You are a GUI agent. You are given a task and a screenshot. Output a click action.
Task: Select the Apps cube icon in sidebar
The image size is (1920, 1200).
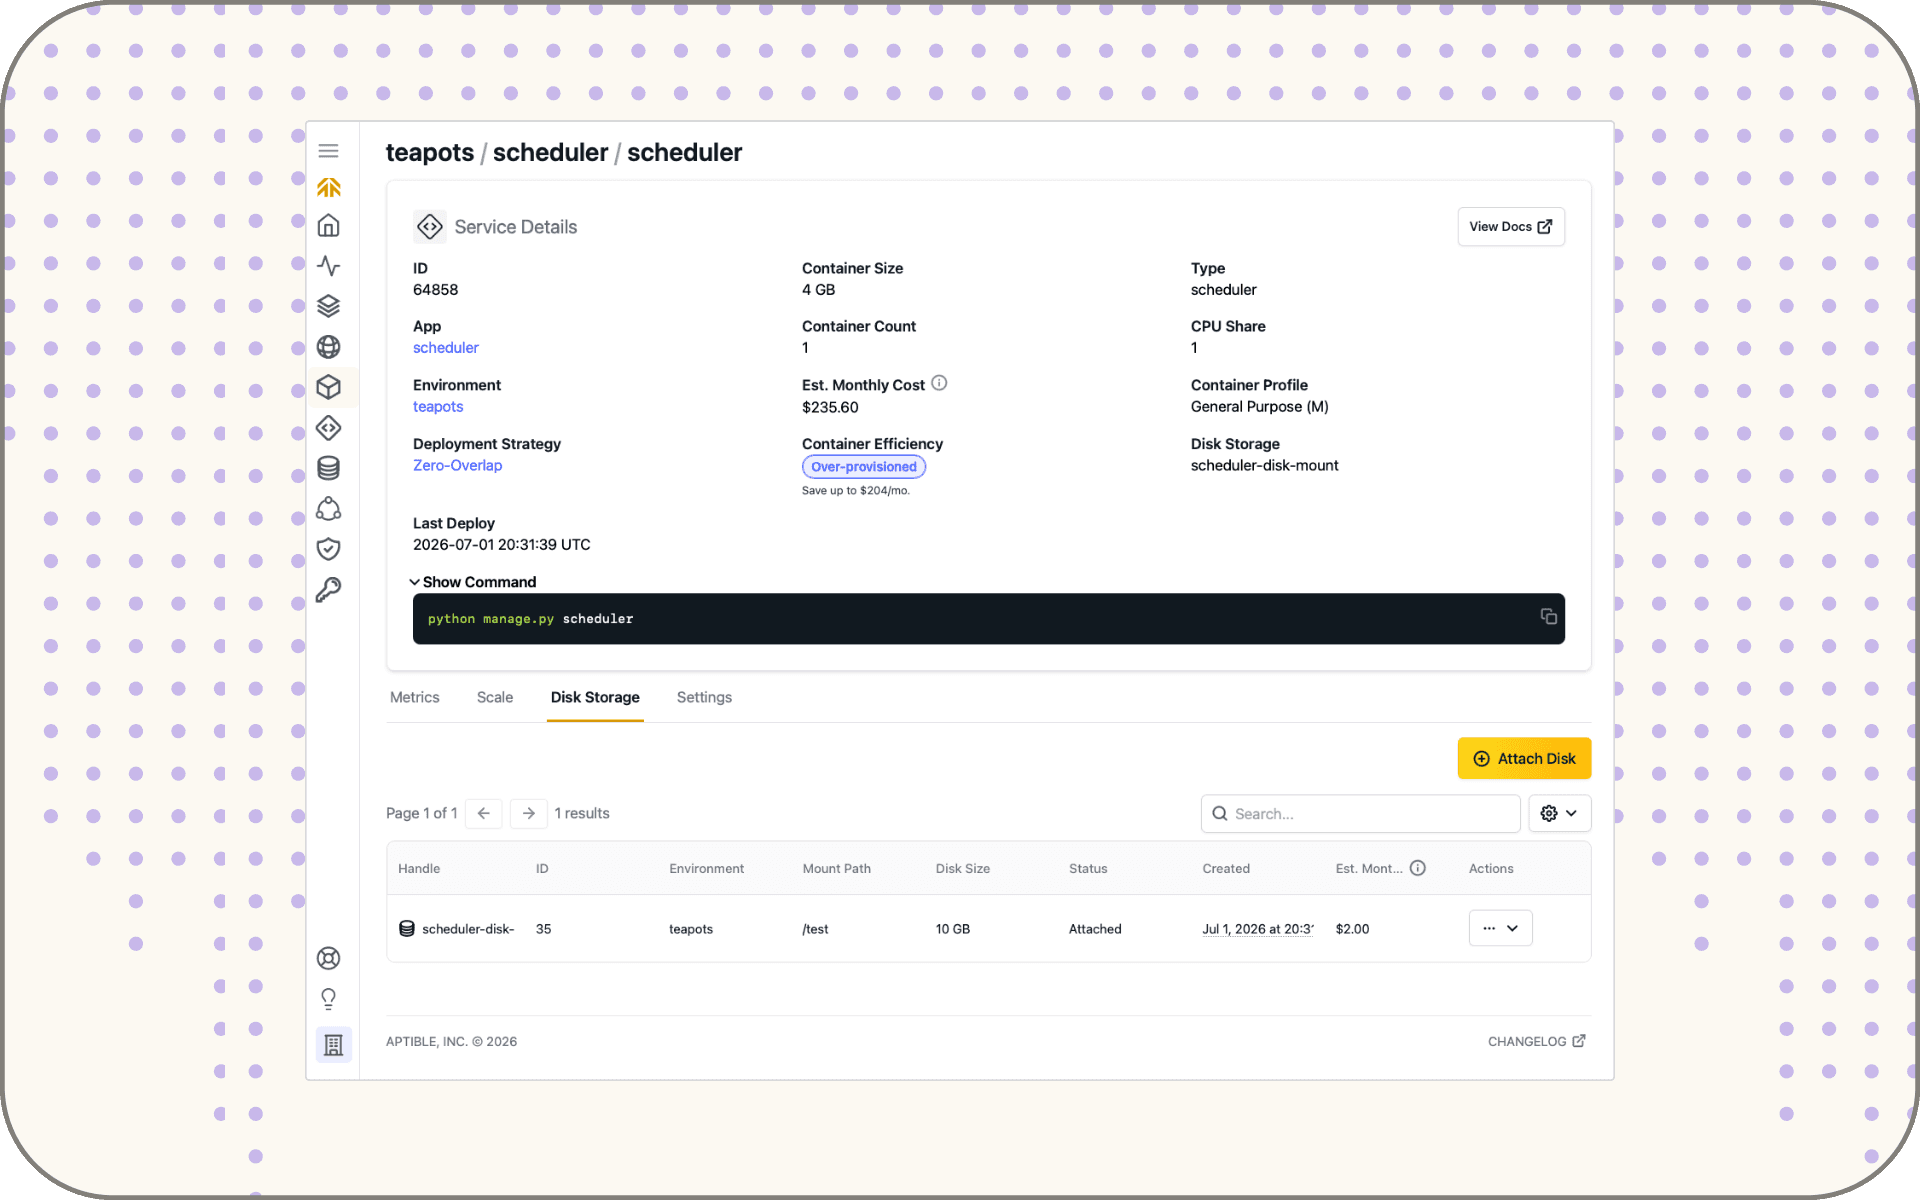point(328,387)
